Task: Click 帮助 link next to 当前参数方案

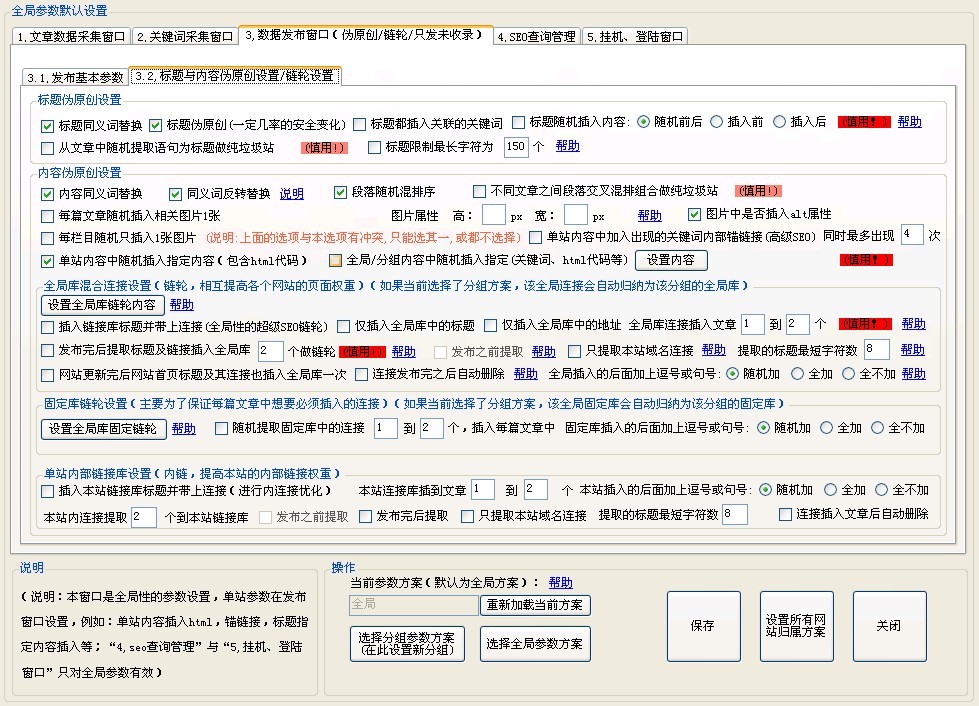Action: coord(560,583)
